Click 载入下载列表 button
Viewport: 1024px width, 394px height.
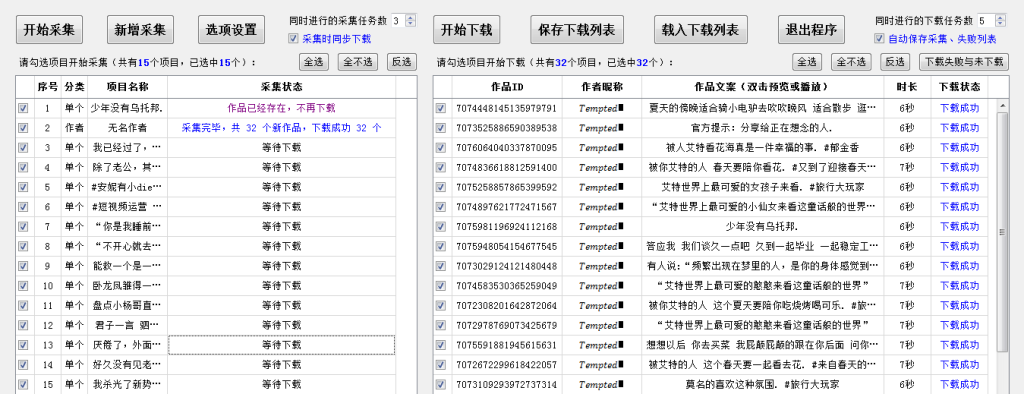click(701, 29)
